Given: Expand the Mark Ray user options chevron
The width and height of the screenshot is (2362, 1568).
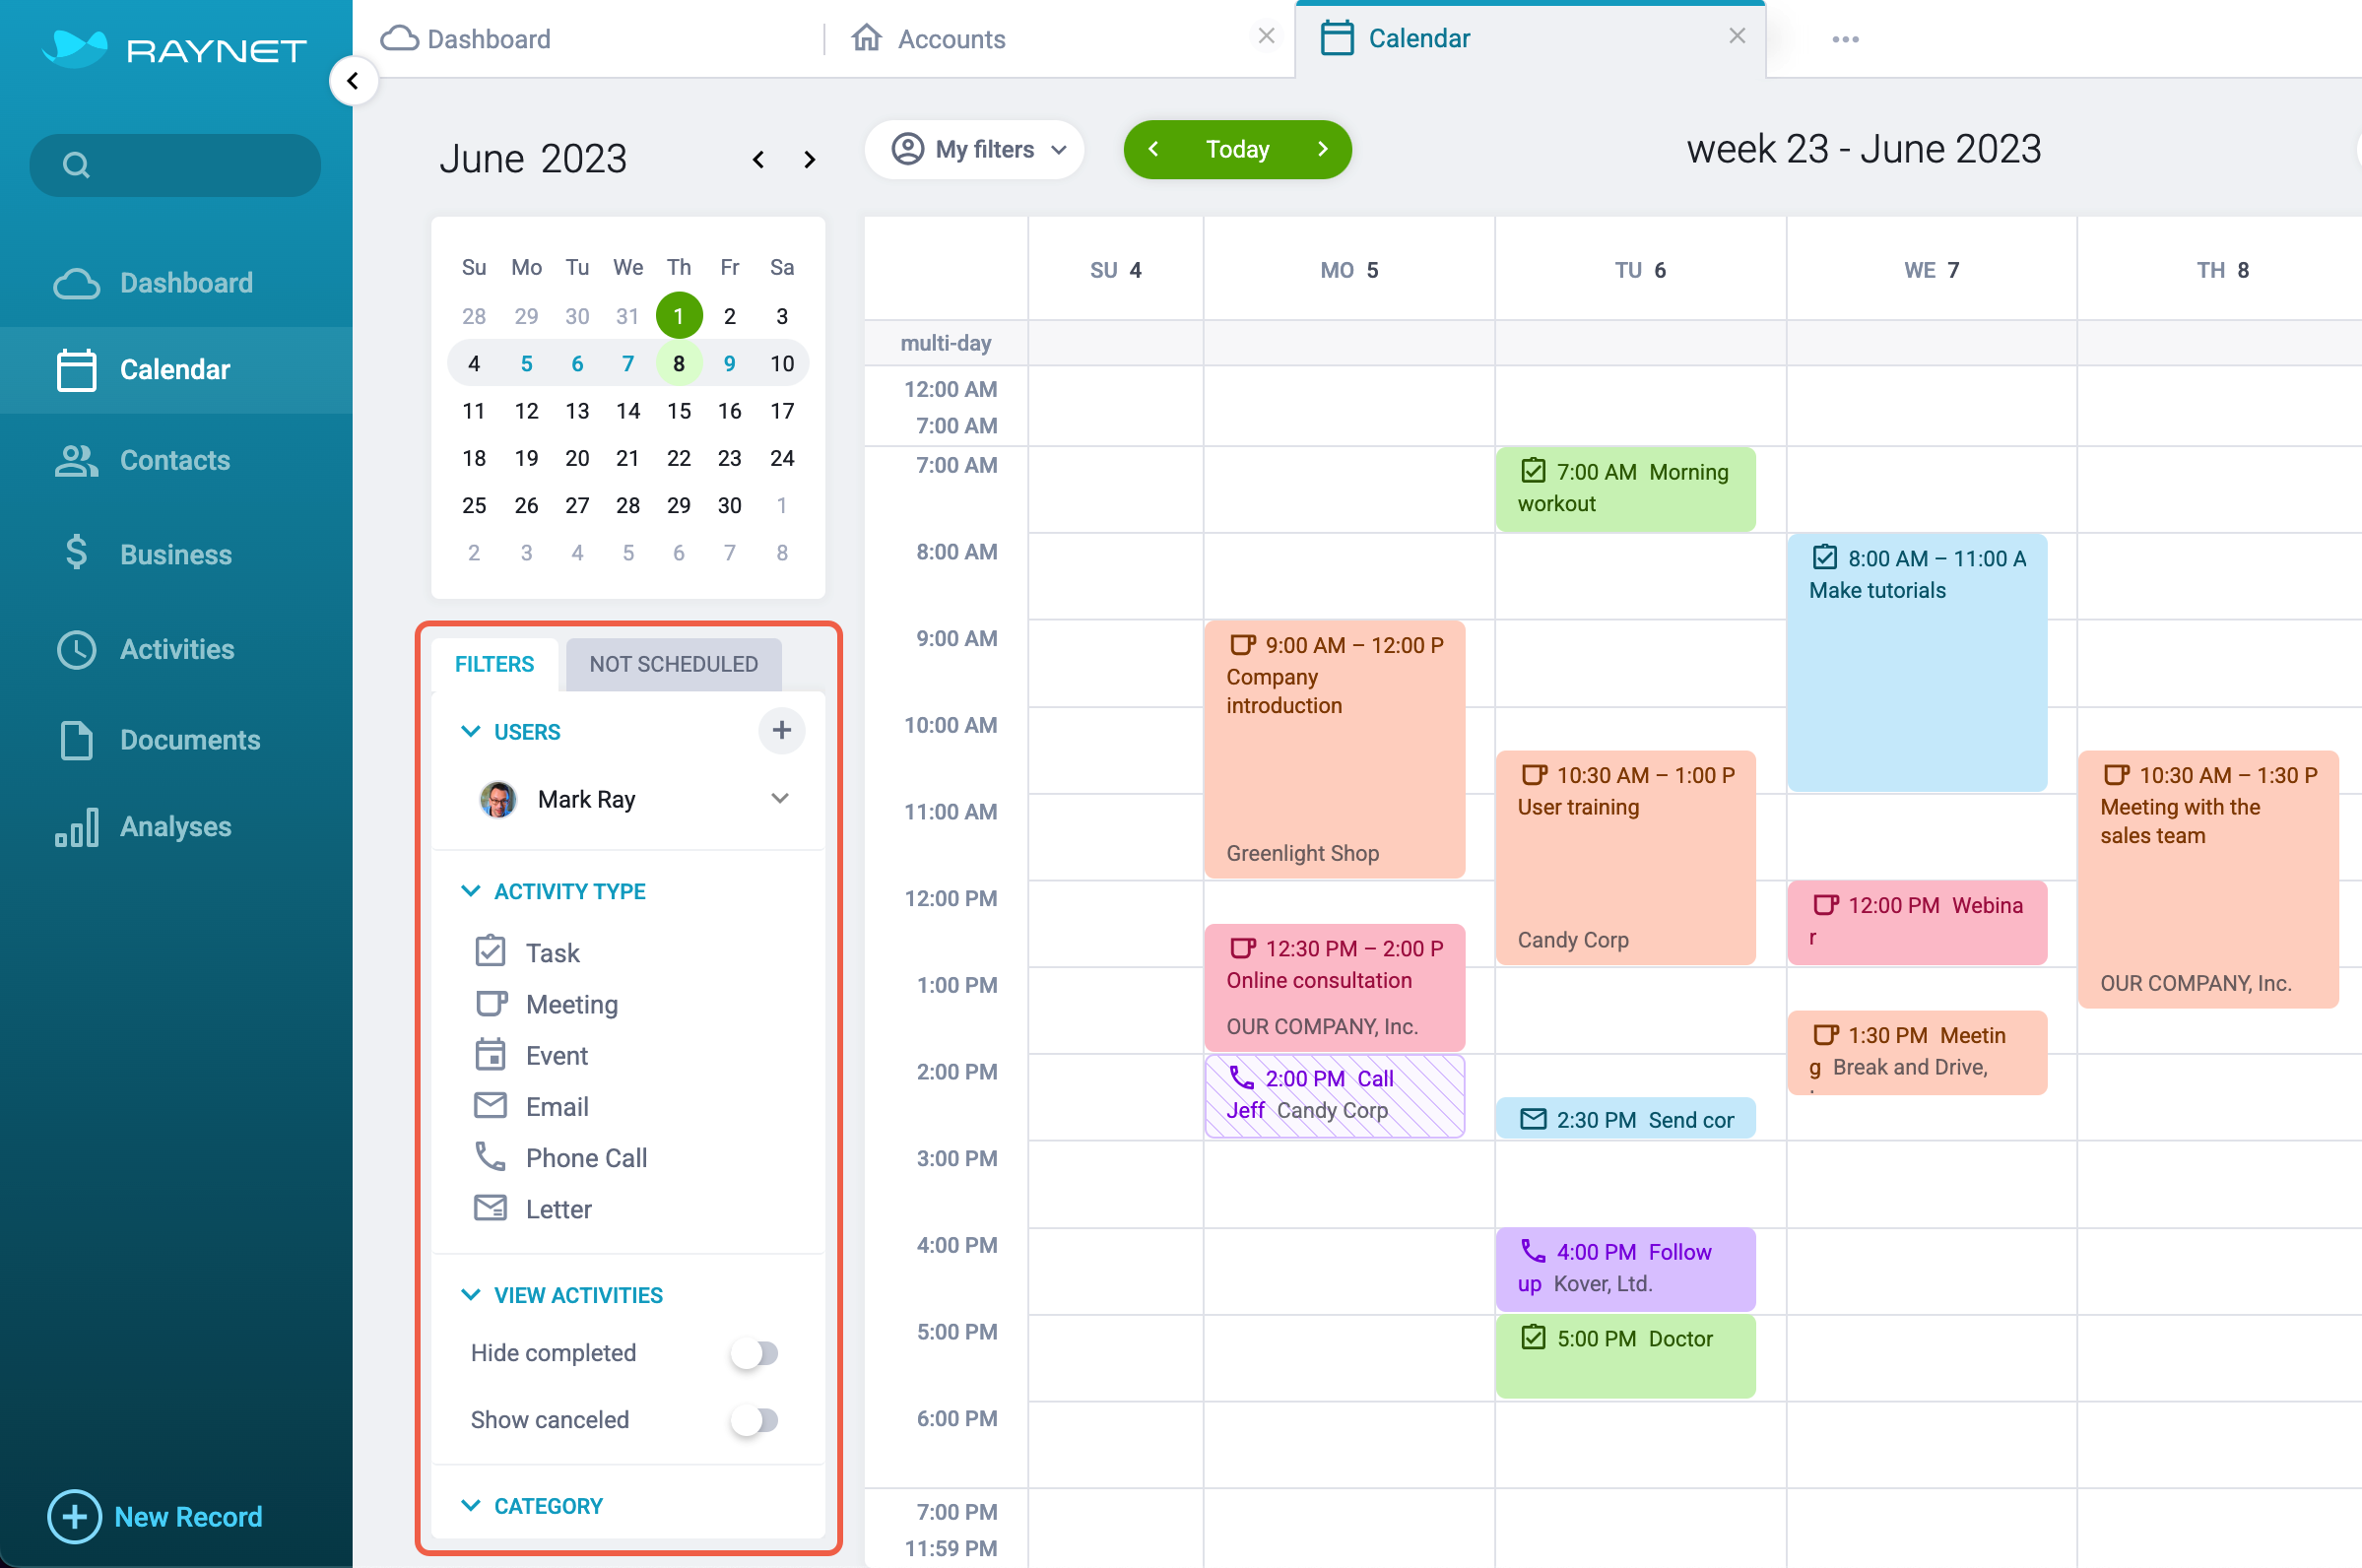Looking at the screenshot, I should click(x=780, y=798).
